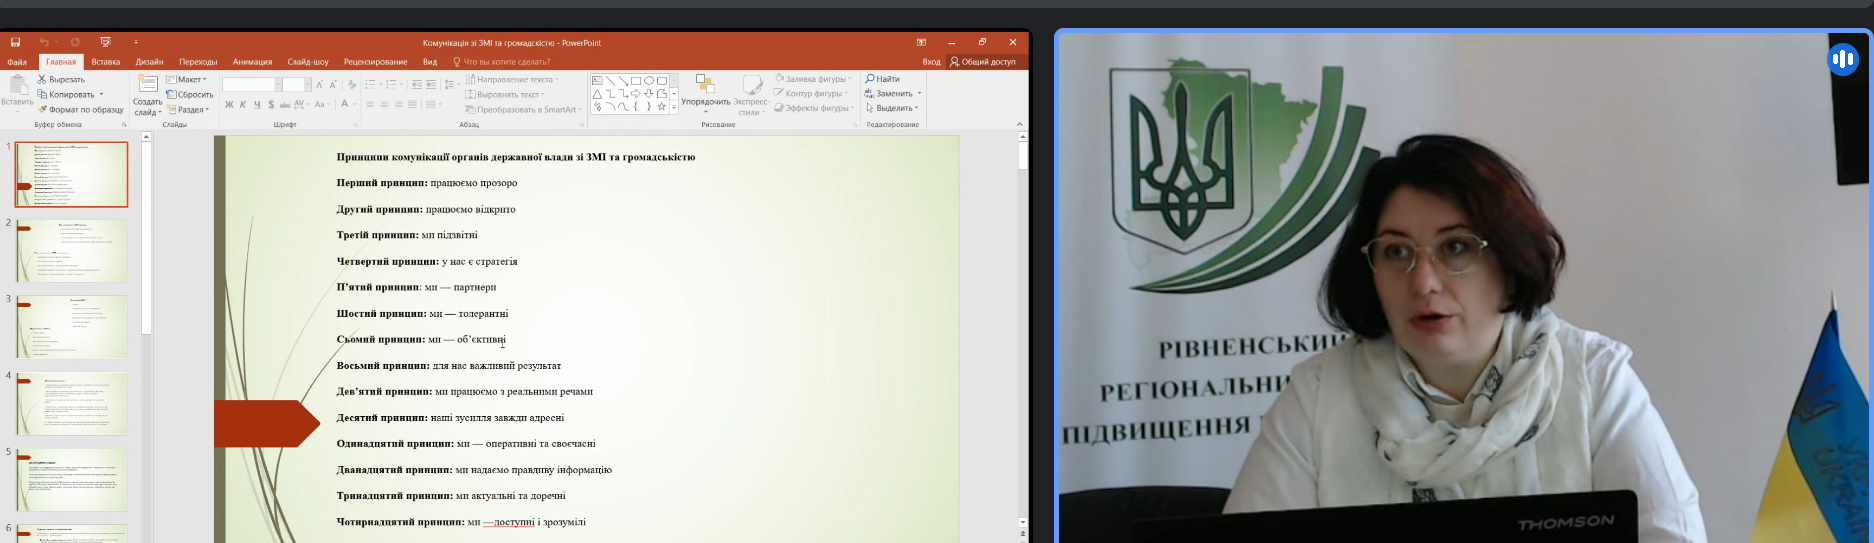
Task: Click the Общий доступ share button
Action: (x=983, y=62)
